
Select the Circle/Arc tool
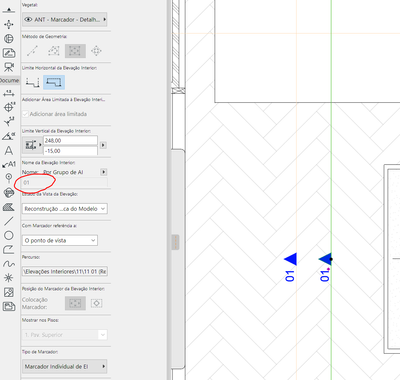click(x=9, y=235)
